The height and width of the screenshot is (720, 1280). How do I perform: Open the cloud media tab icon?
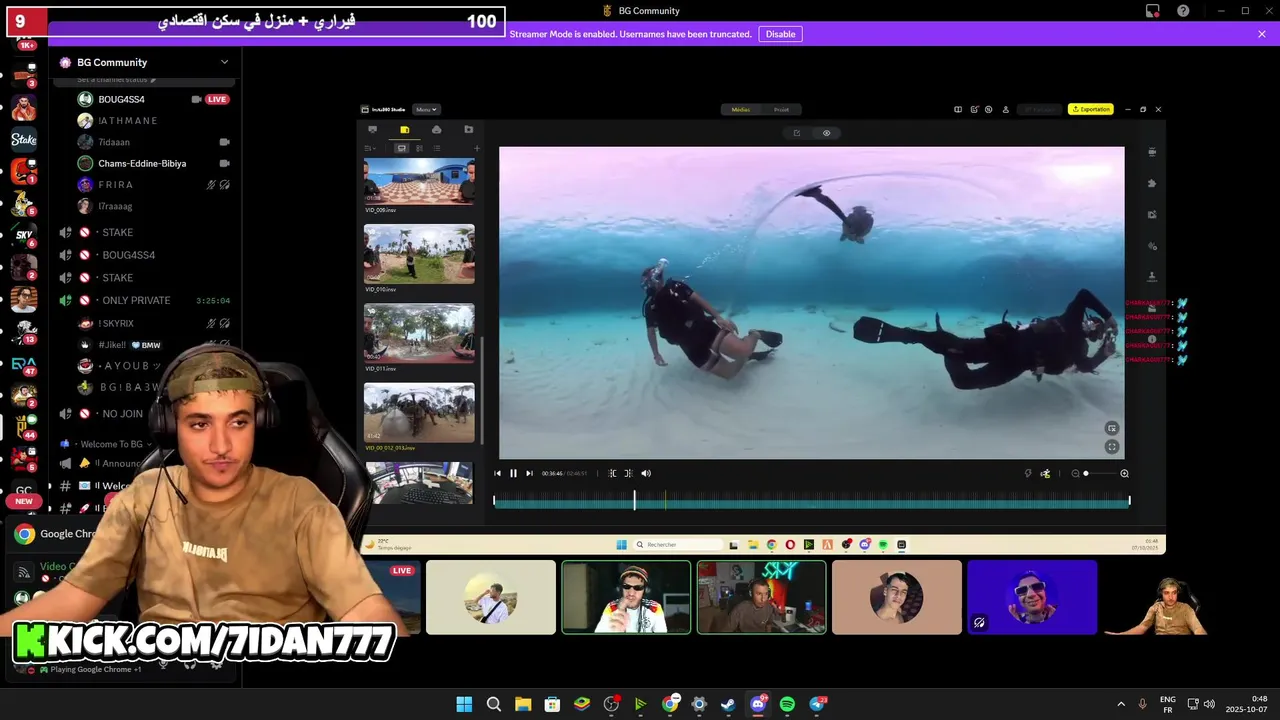pos(436,130)
